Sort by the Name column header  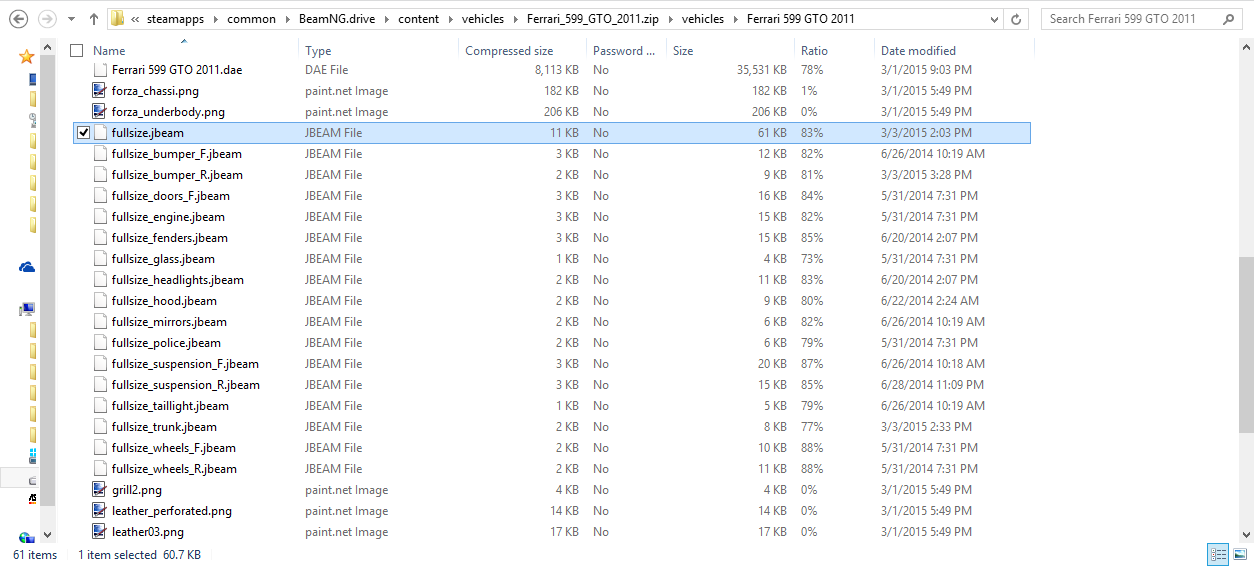coord(109,51)
